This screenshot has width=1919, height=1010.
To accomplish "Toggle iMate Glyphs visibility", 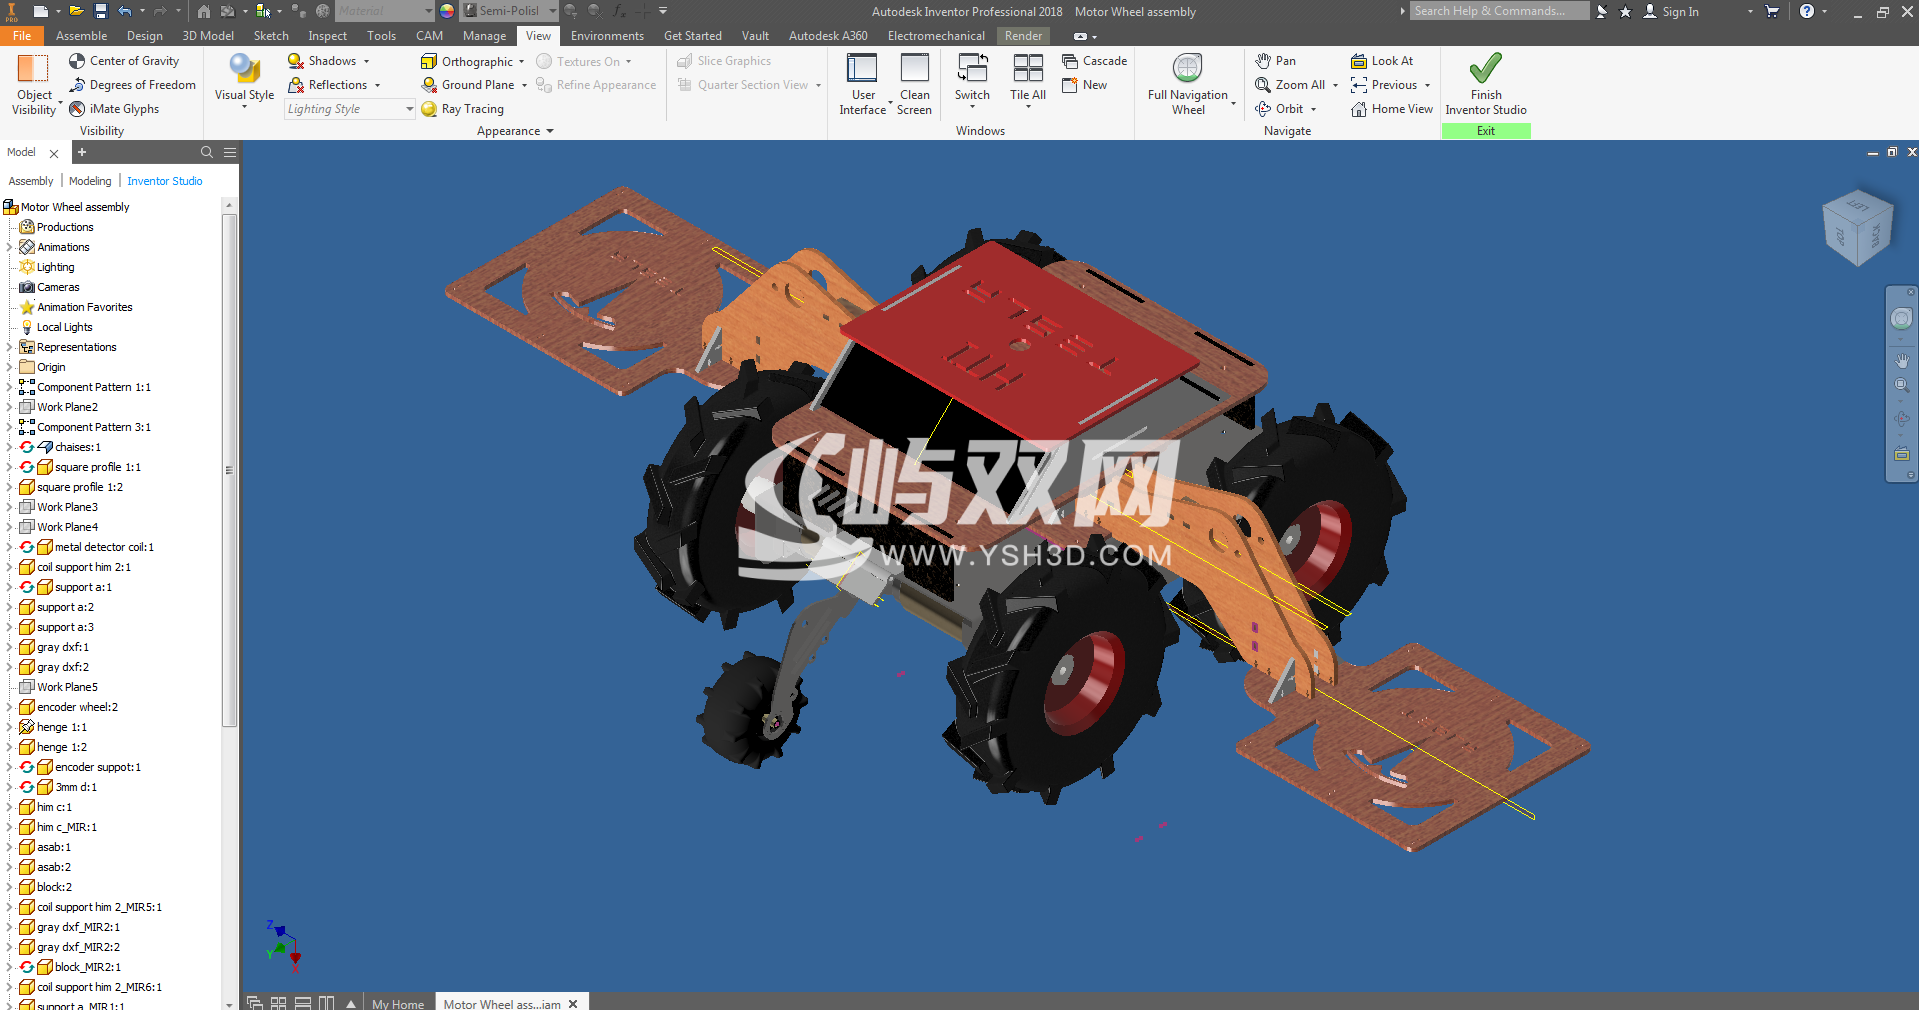I will 114,109.
